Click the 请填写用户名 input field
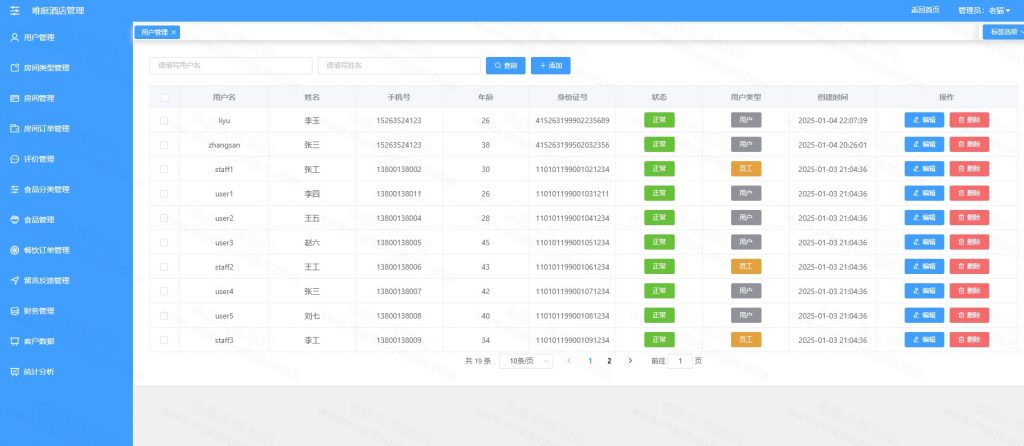The height and width of the screenshot is (446, 1024). tap(231, 65)
